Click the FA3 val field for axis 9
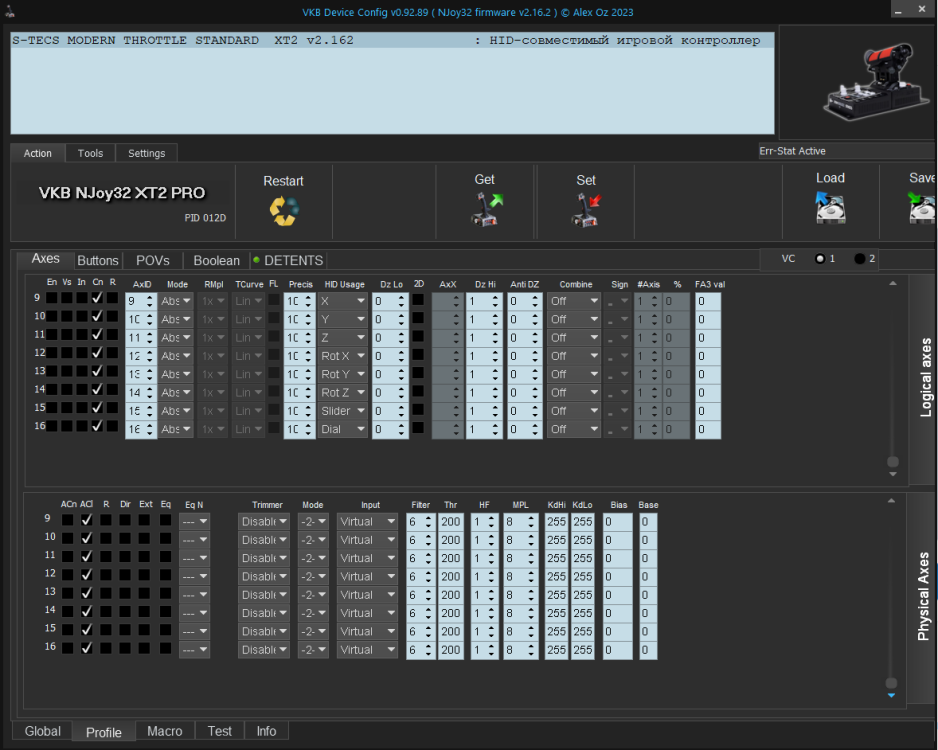Image resolution: width=938 pixels, height=750 pixels. tap(707, 300)
